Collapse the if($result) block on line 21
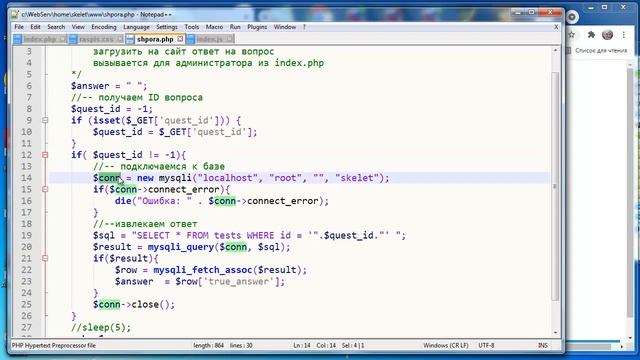The image size is (640, 360). 45,258
